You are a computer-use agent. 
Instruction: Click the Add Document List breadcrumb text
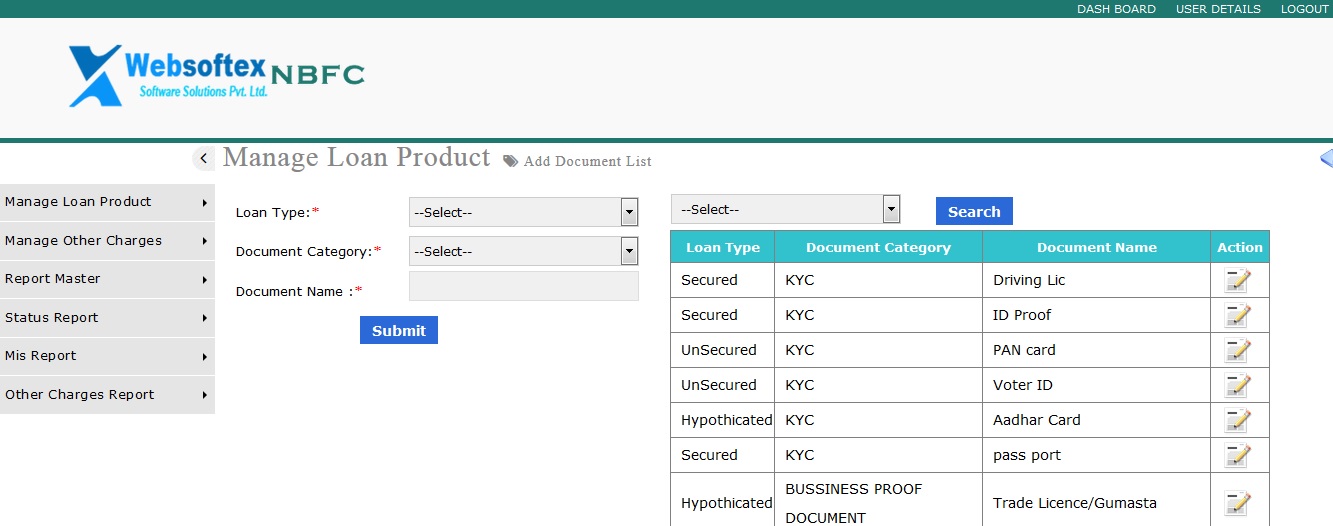pos(587,161)
